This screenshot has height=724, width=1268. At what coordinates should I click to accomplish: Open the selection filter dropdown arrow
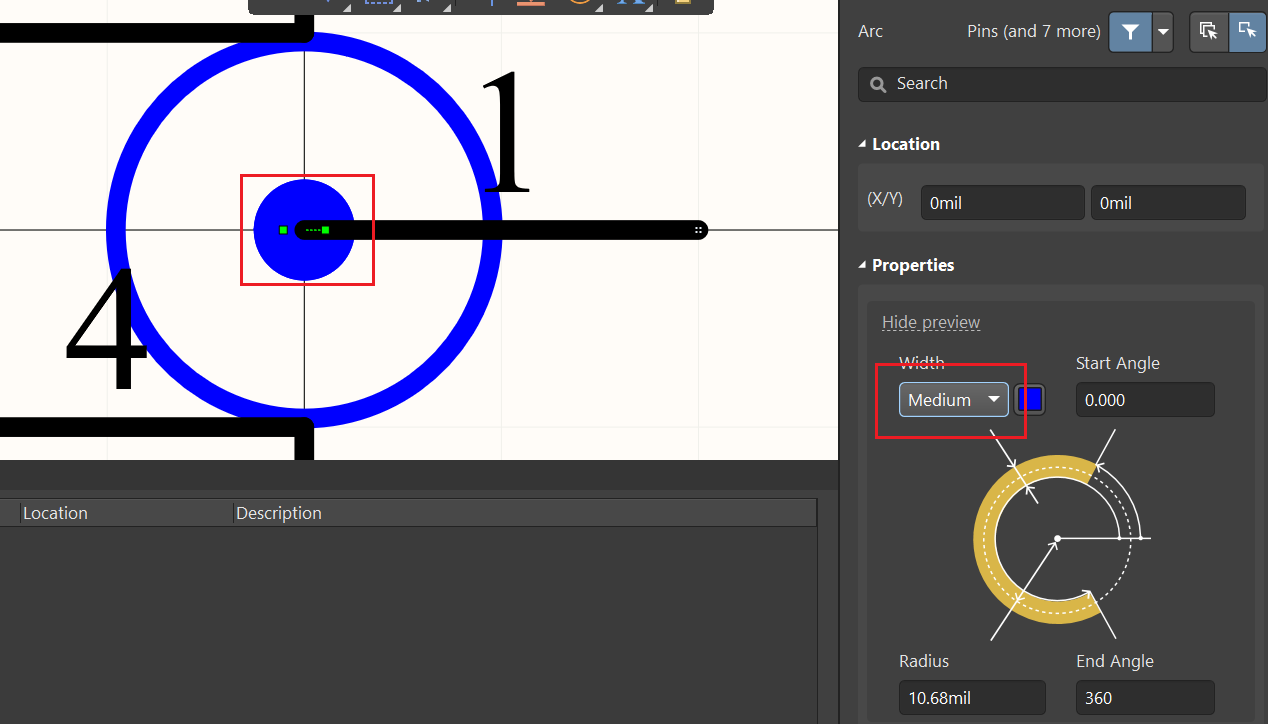click(x=1163, y=32)
